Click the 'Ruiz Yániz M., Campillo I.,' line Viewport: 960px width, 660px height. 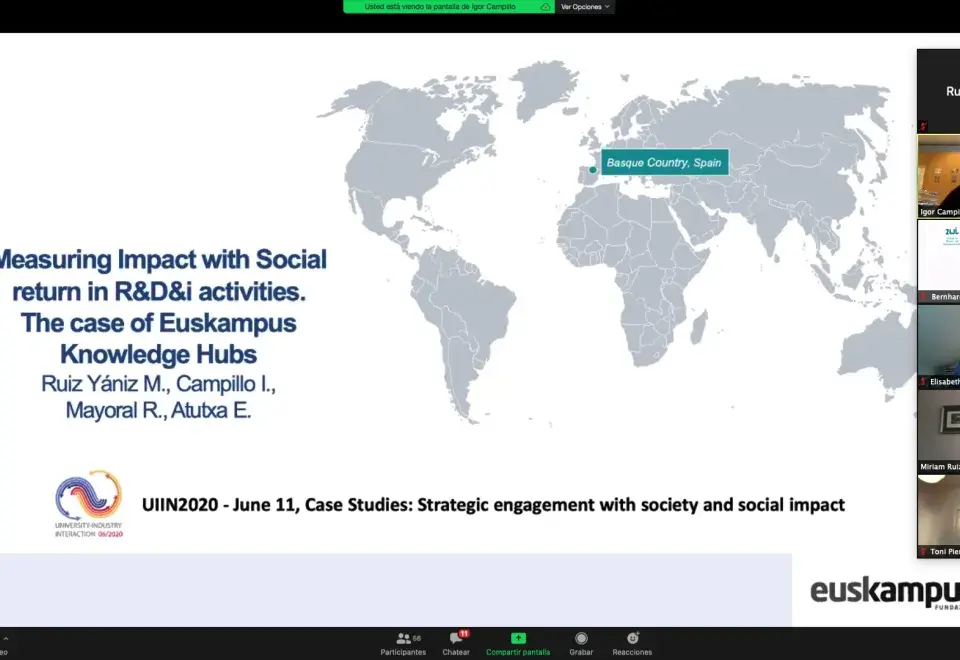pos(159,384)
